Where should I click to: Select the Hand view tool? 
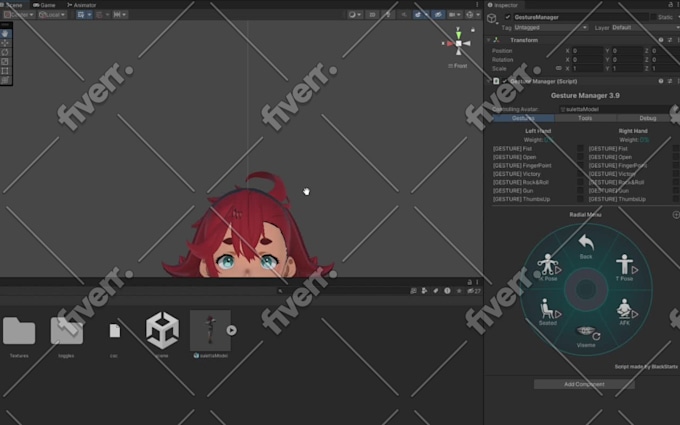(x=5, y=33)
